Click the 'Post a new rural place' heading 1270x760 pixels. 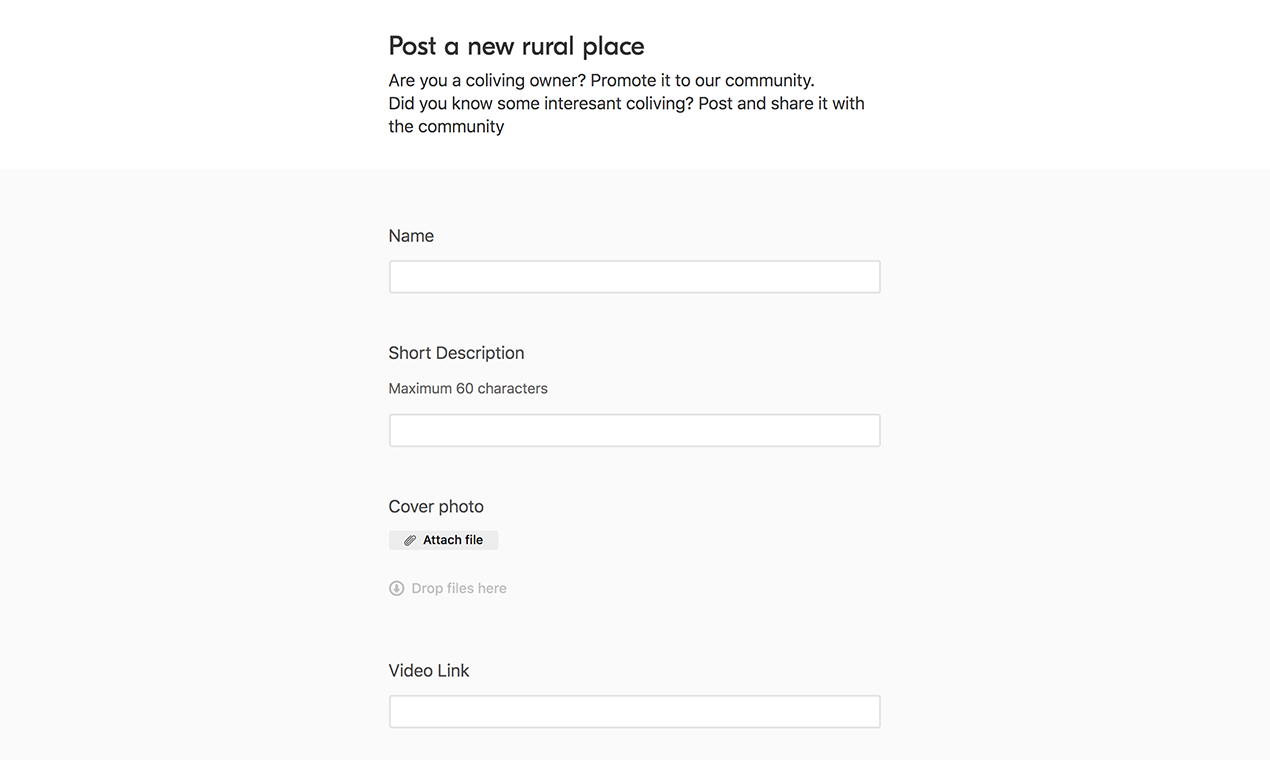coord(516,46)
